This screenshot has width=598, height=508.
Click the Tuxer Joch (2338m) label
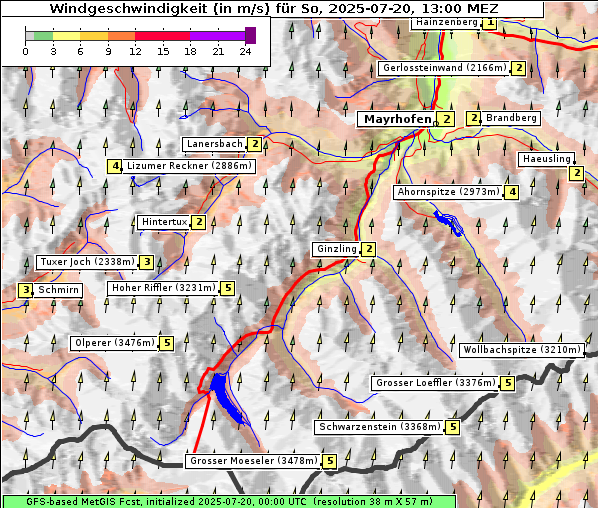click(87, 262)
